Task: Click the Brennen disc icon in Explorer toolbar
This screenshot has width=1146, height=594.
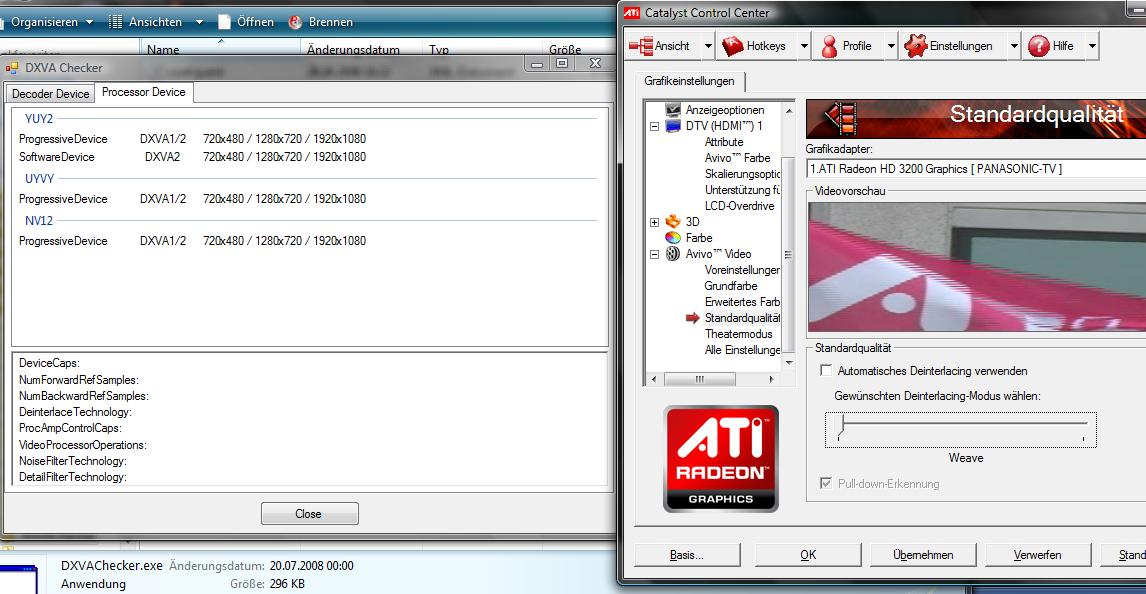Action: pos(296,21)
